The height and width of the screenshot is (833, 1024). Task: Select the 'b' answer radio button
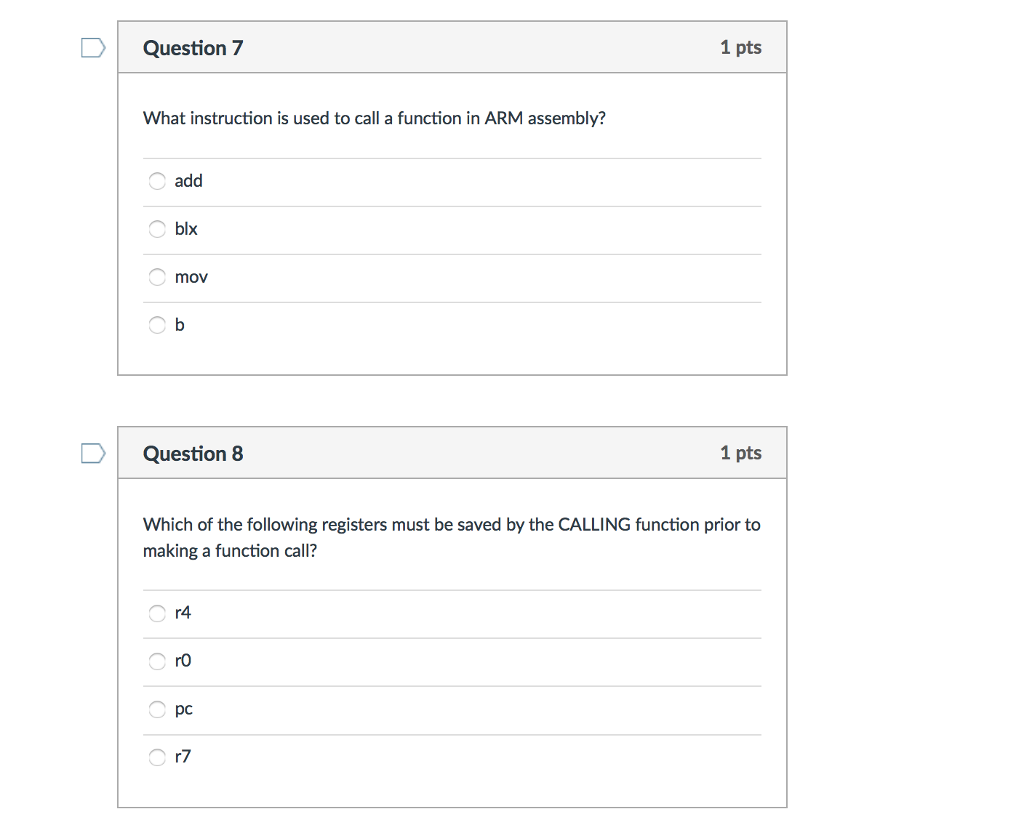tap(157, 325)
